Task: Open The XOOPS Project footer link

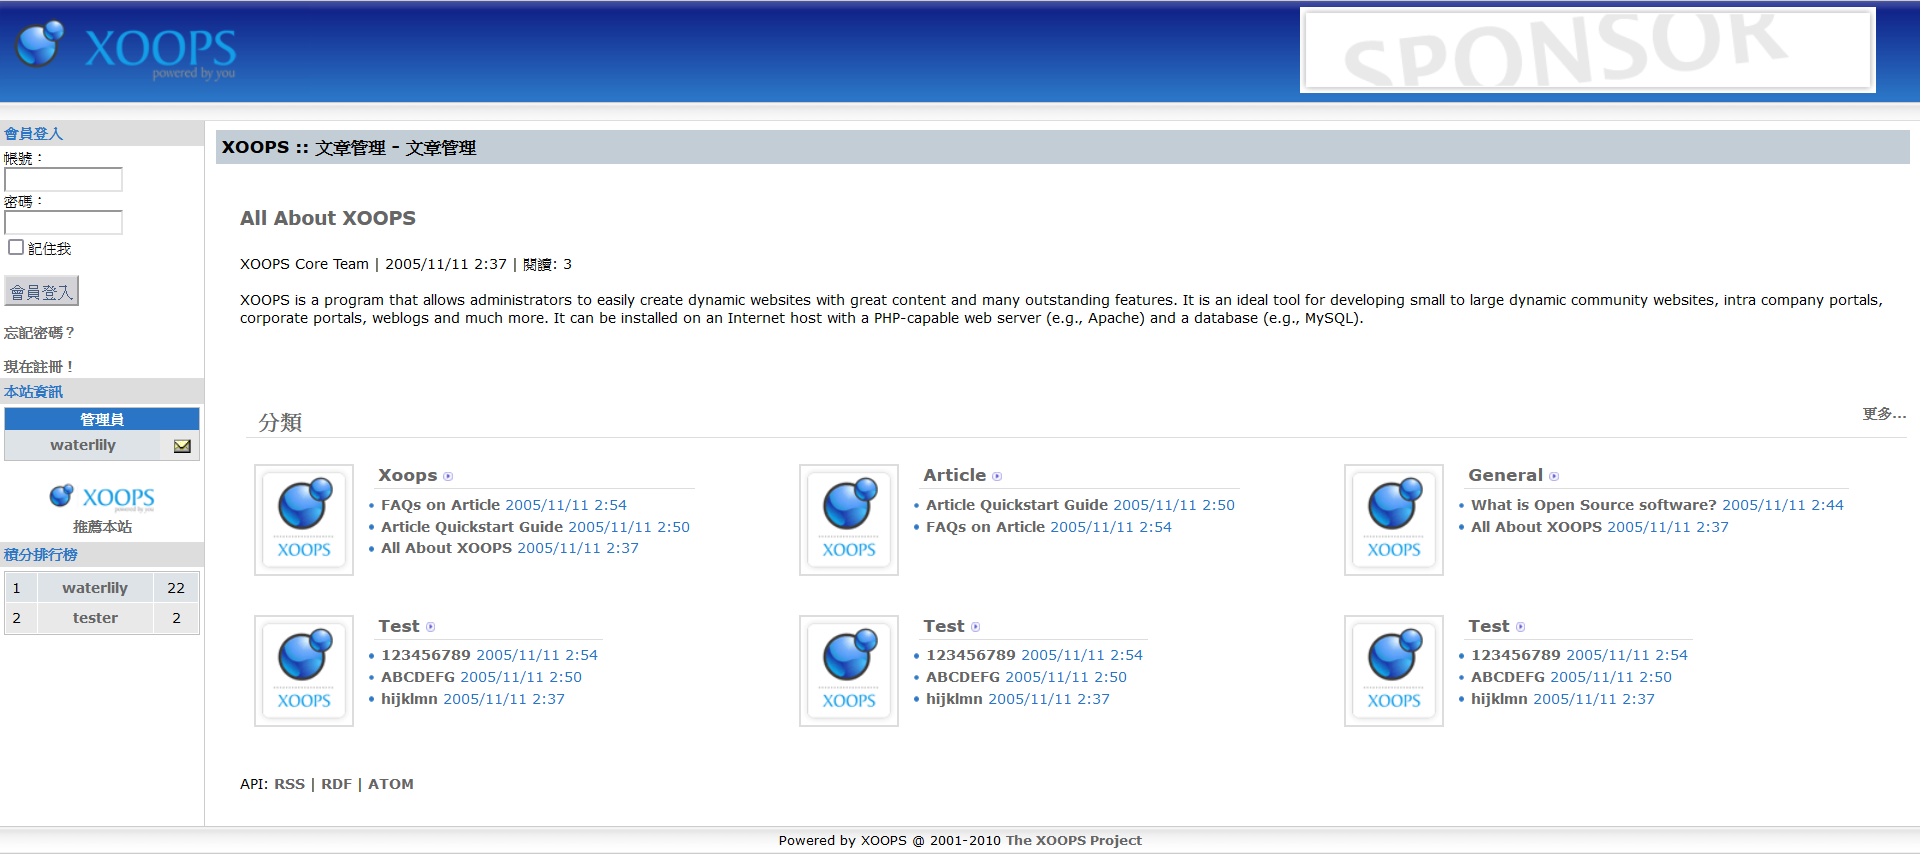Action: (x=1073, y=840)
